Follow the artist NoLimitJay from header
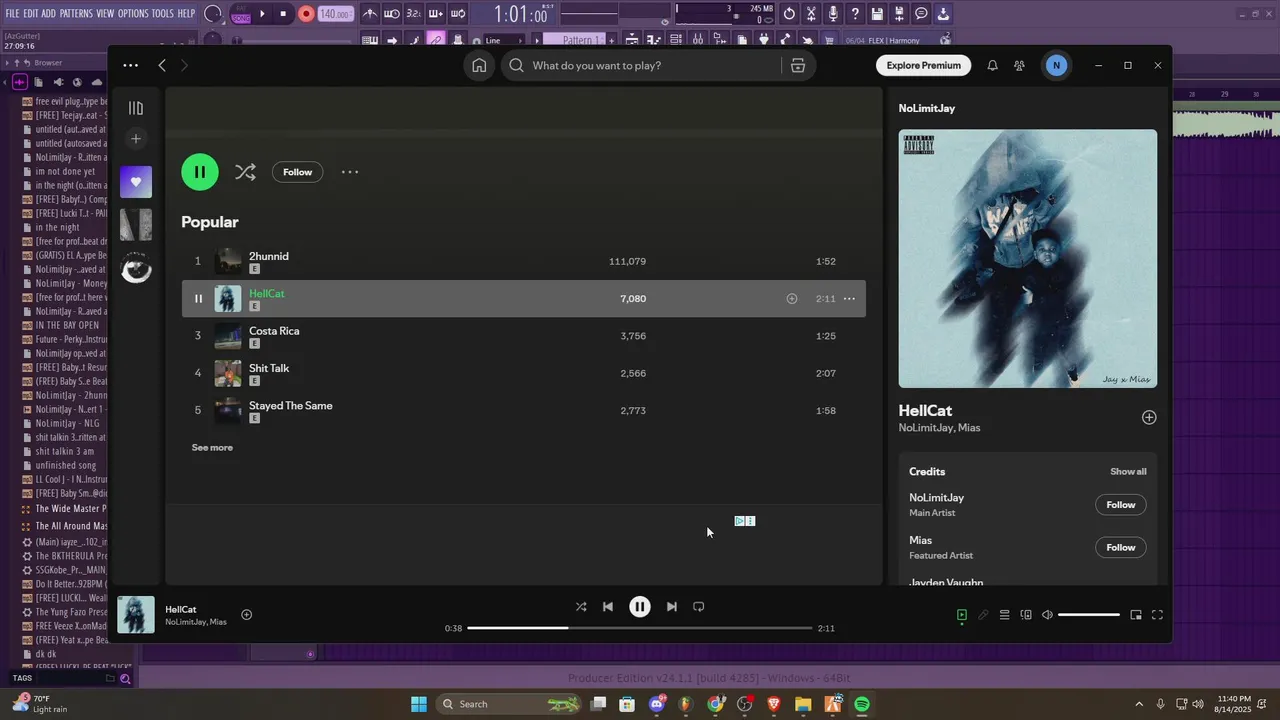Viewport: 1280px width, 720px height. [297, 172]
